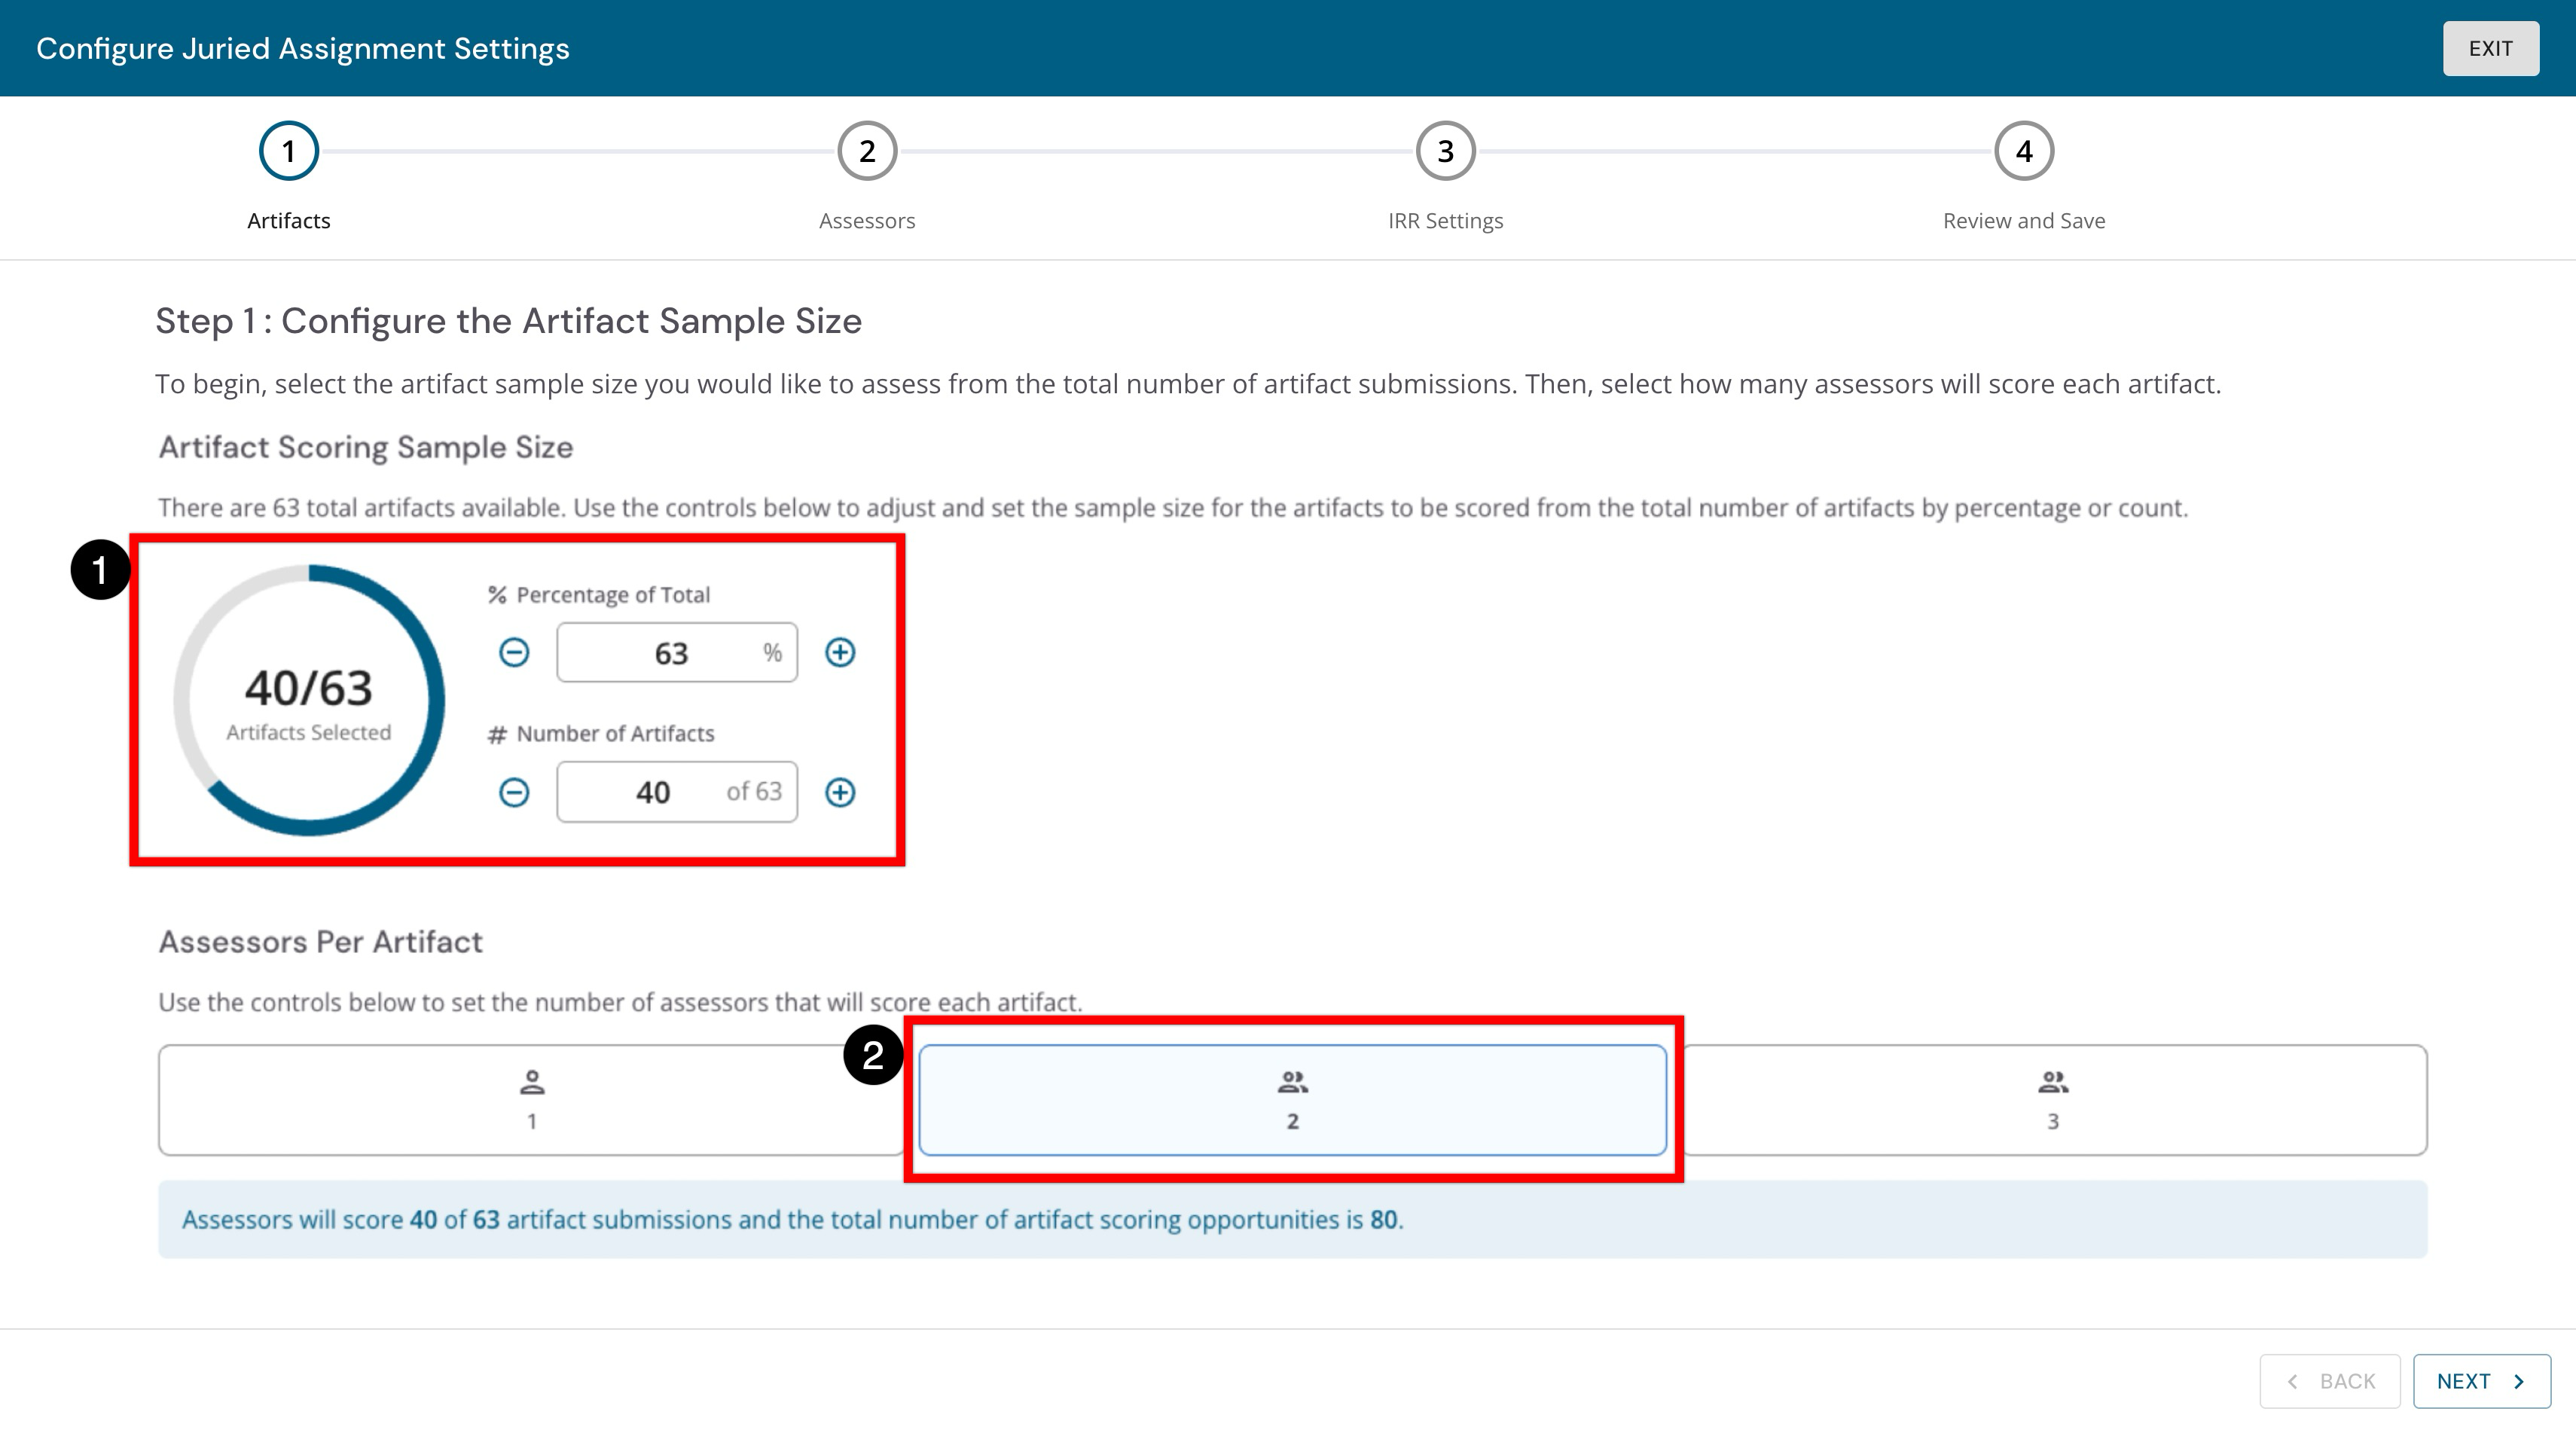Image resolution: width=2576 pixels, height=1433 pixels.
Task: Click plus icon for Number of Artifacts
Action: pyautogui.click(x=840, y=793)
